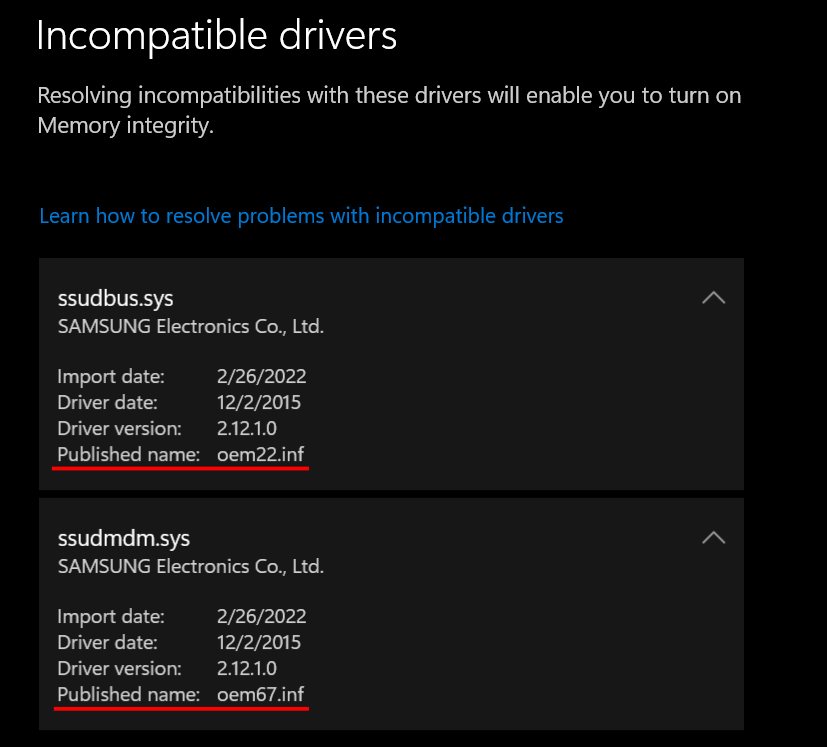Click the Memory integrity description text

coord(389,110)
